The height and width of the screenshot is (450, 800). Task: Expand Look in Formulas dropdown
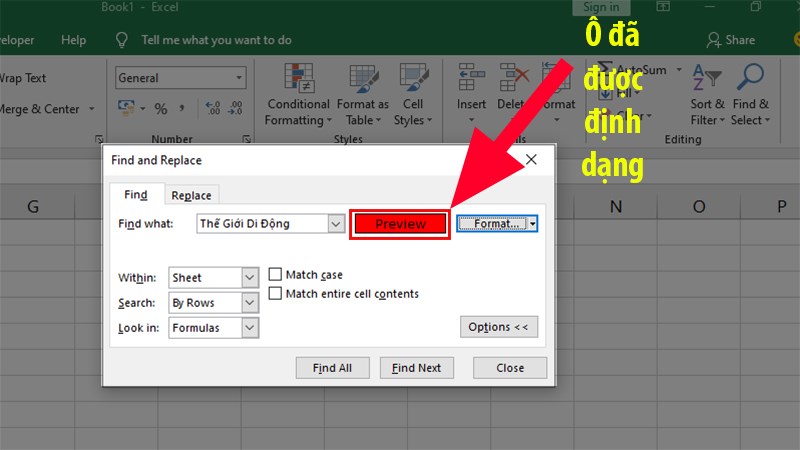click(250, 327)
